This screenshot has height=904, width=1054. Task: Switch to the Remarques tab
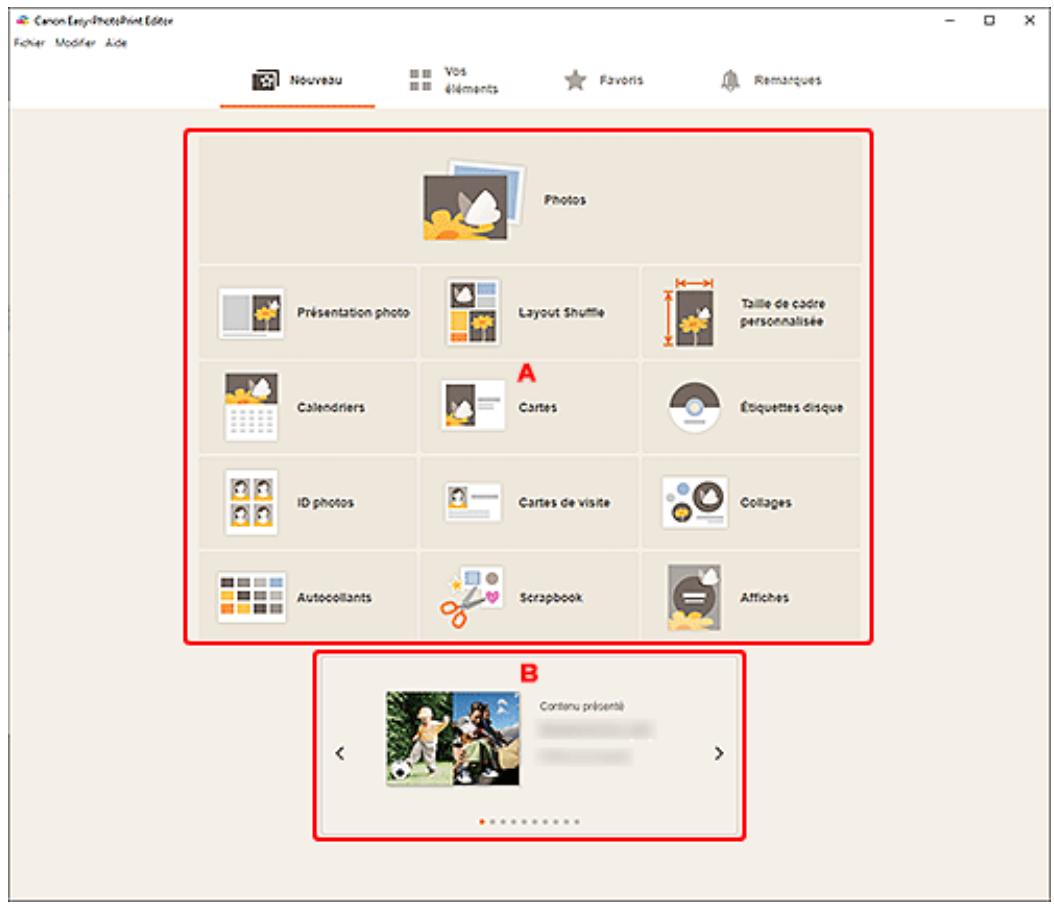pos(771,81)
